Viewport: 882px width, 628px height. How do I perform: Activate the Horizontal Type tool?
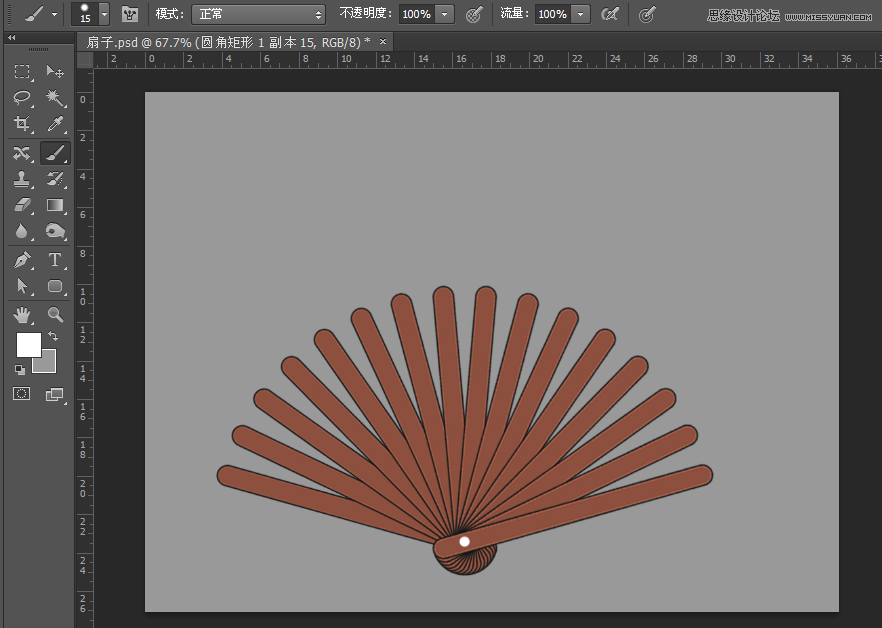pos(55,260)
